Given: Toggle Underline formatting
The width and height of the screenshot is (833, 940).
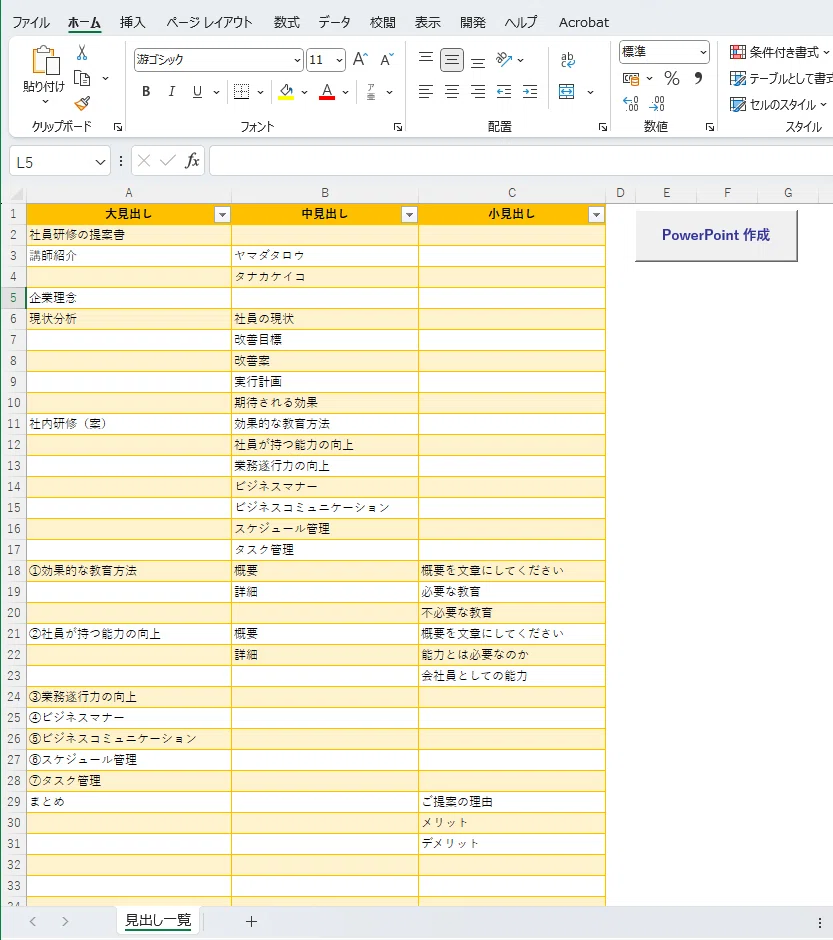Looking at the screenshot, I should (x=197, y=92).
